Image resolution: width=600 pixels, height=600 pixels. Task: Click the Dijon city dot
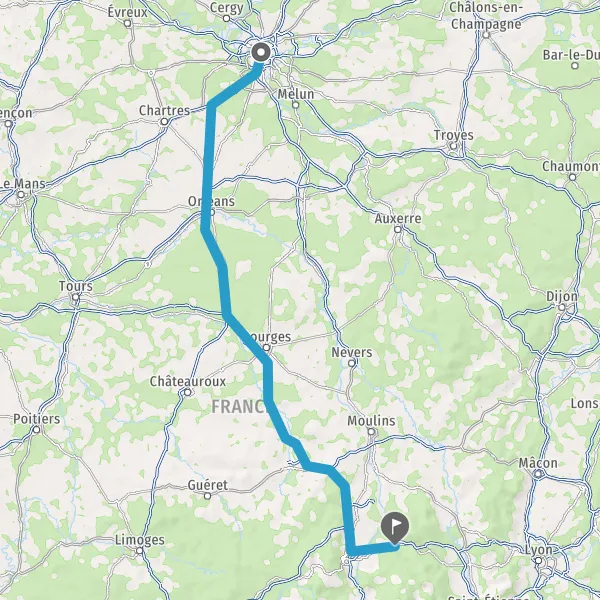[x=562, y=307]
